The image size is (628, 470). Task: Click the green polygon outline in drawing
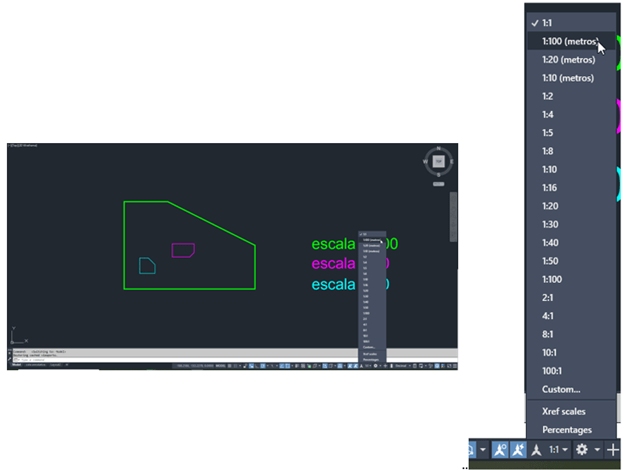125,245
